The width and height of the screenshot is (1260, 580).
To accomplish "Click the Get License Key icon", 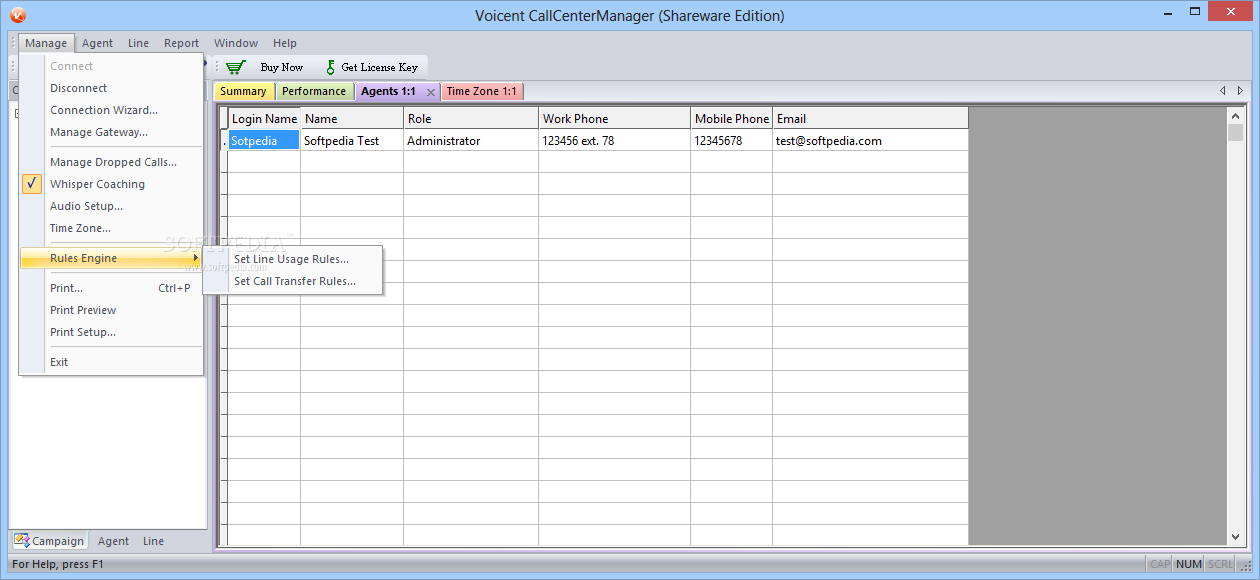I will point(331,67).
